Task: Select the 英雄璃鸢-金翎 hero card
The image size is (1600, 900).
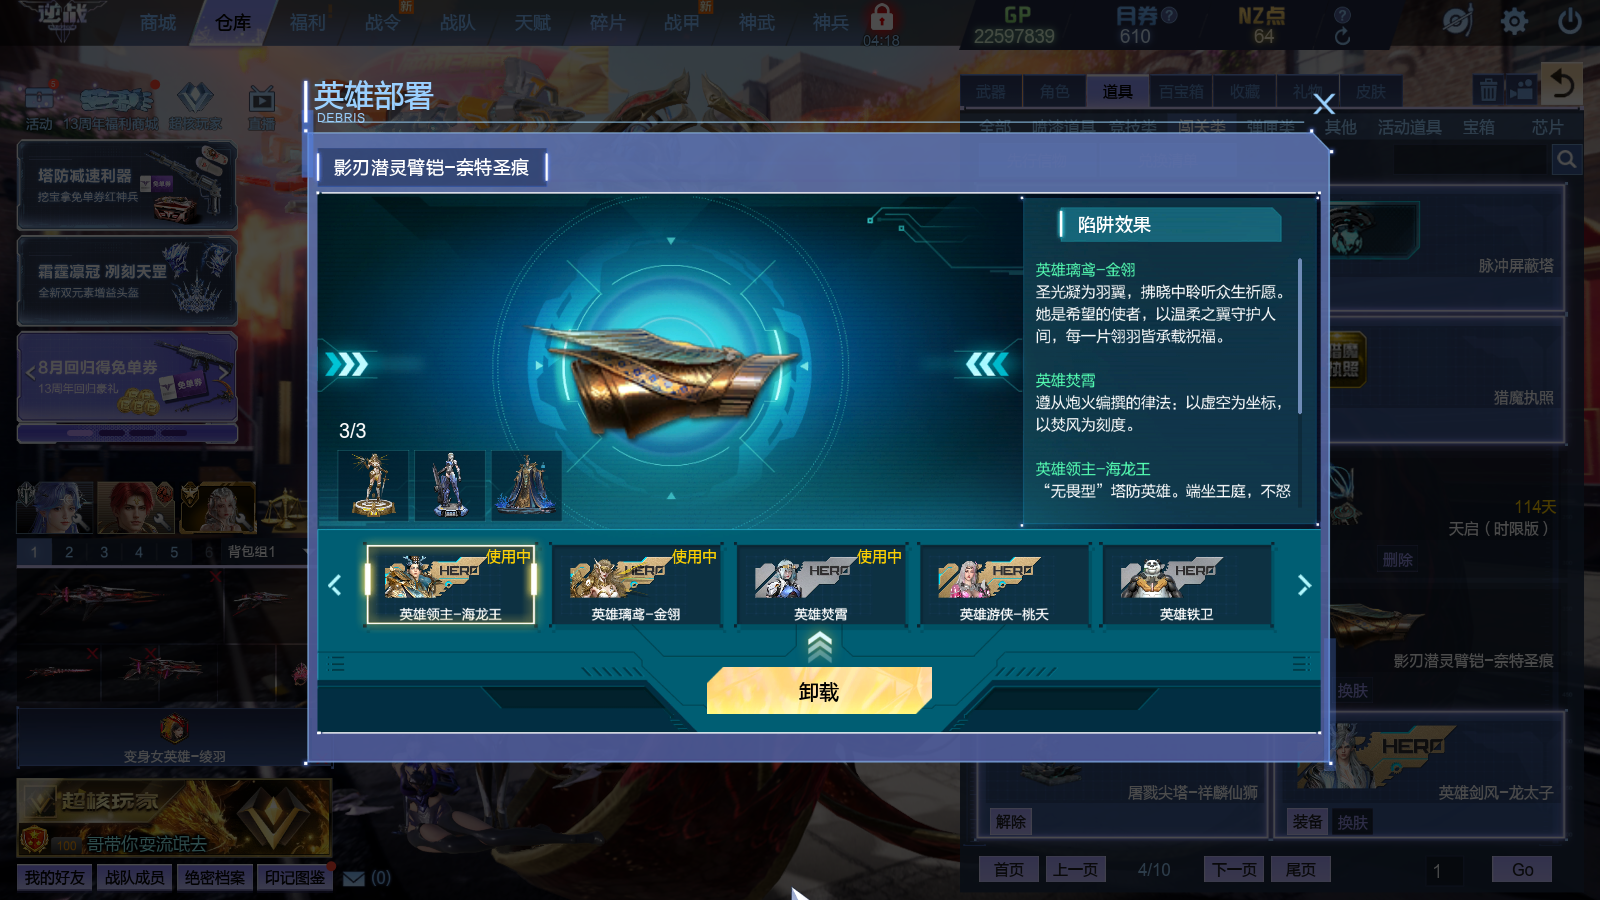Action: pos(636,585)
